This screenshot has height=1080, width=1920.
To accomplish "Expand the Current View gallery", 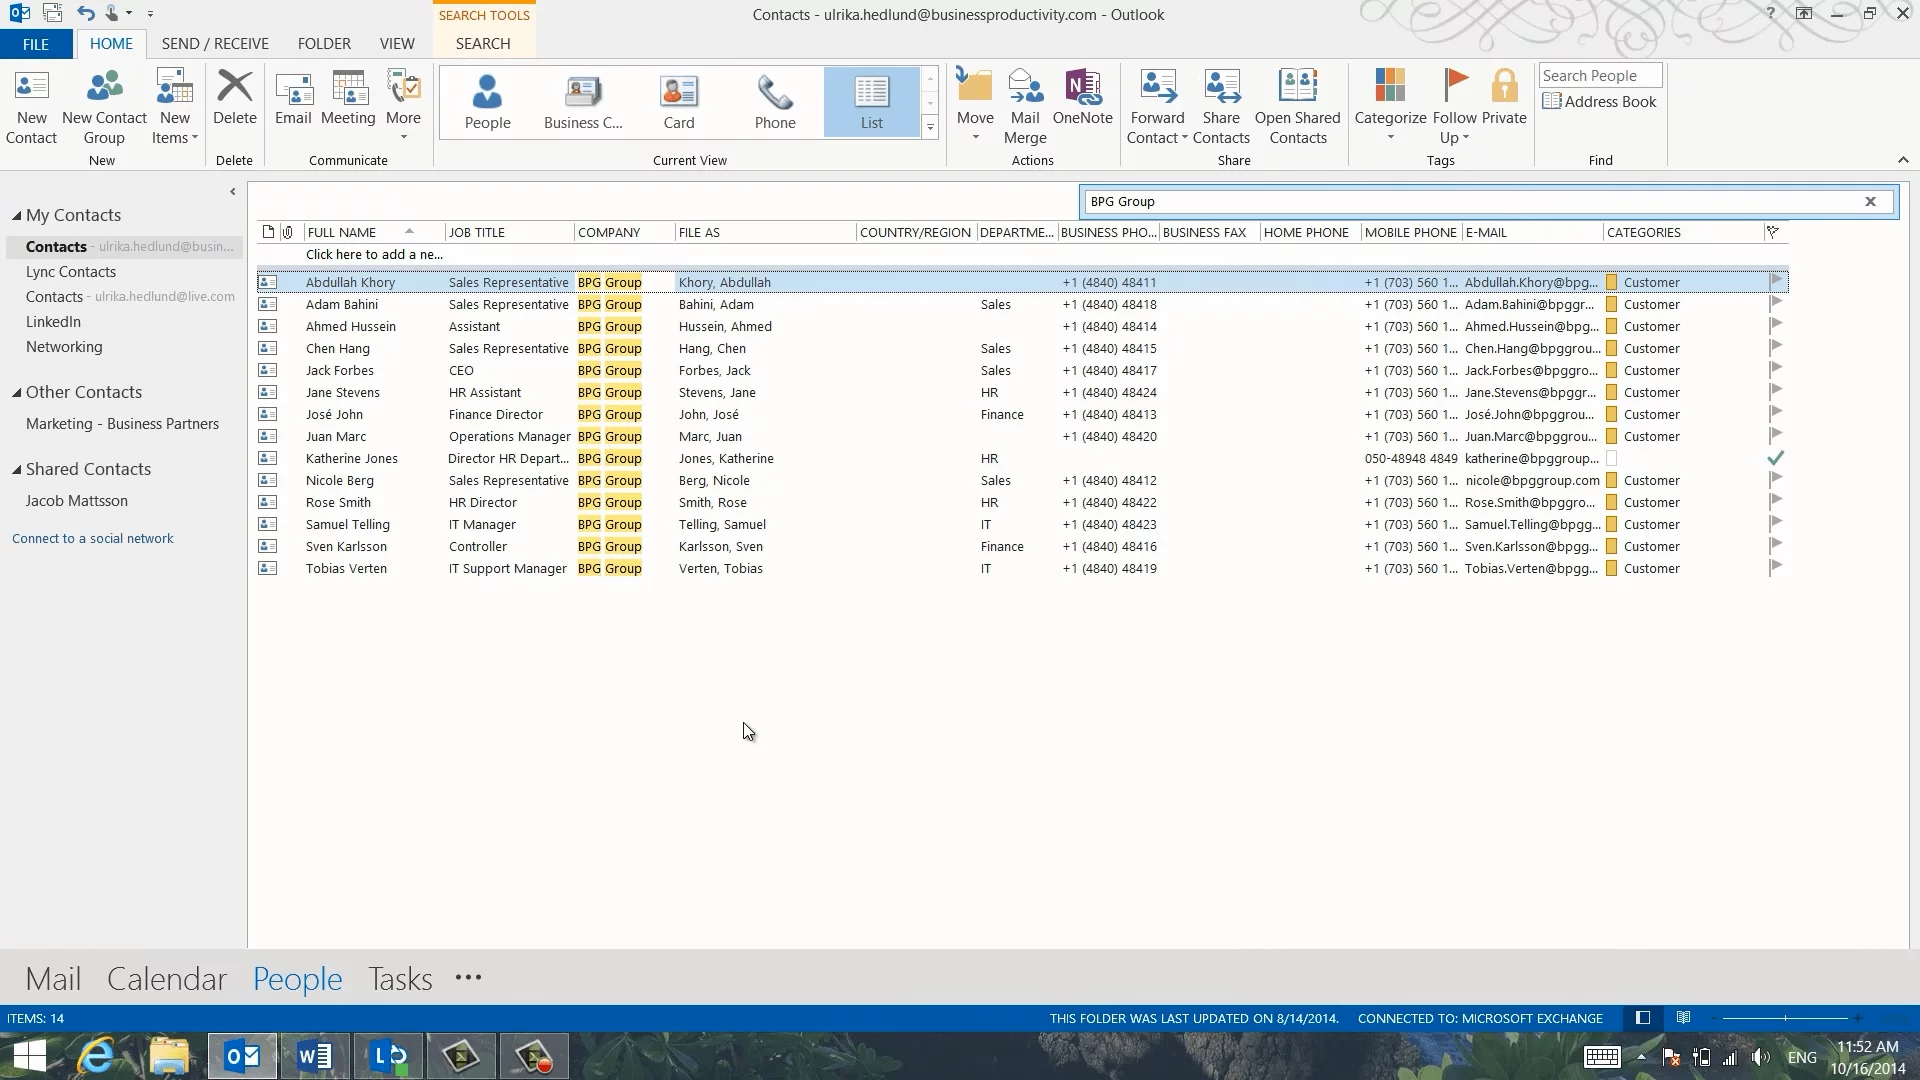I will coord(930,127).
